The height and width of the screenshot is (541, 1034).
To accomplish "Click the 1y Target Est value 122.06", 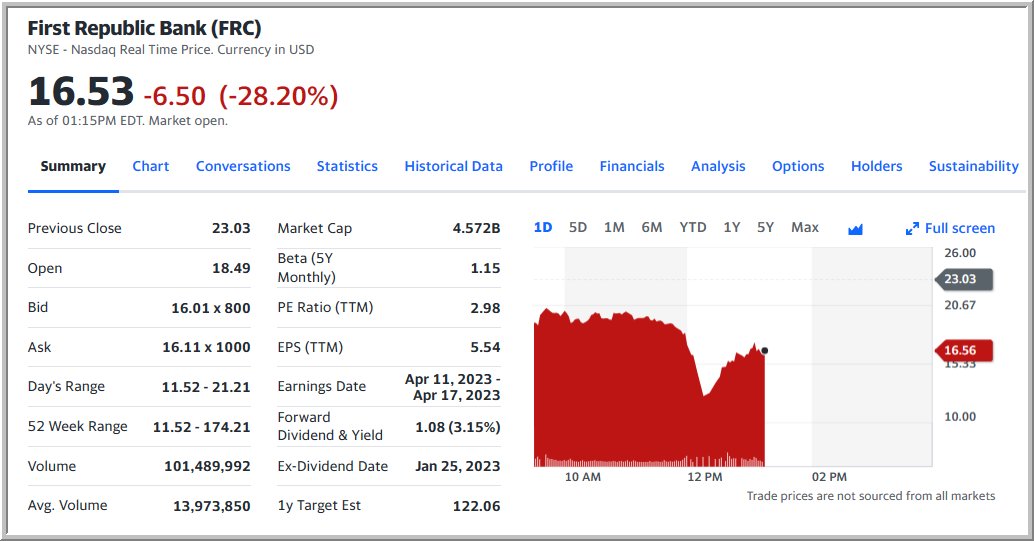I will [476, 506].
